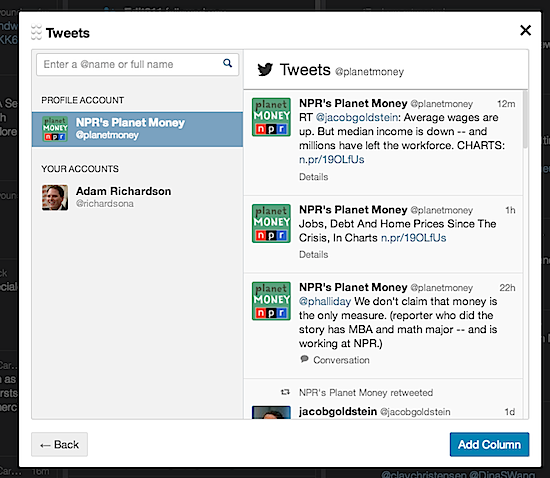Click the Add Column button

click(x=489, y=444)
